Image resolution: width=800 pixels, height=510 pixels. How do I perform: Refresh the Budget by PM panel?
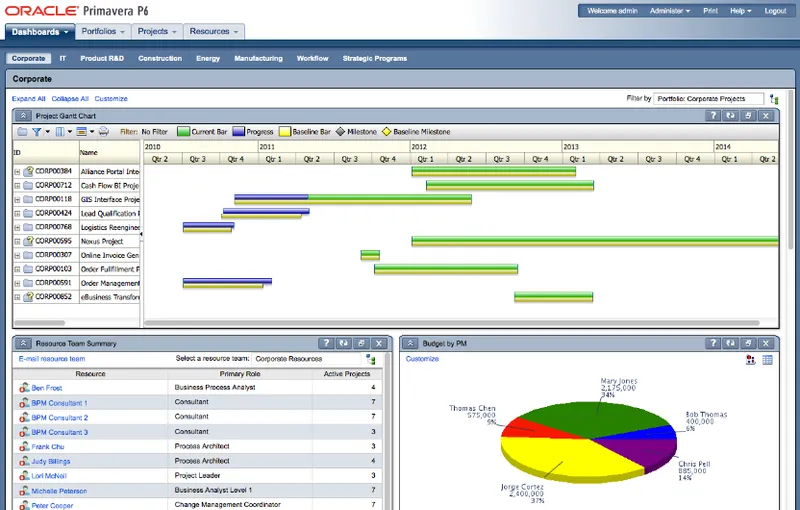tap(731, 343)
